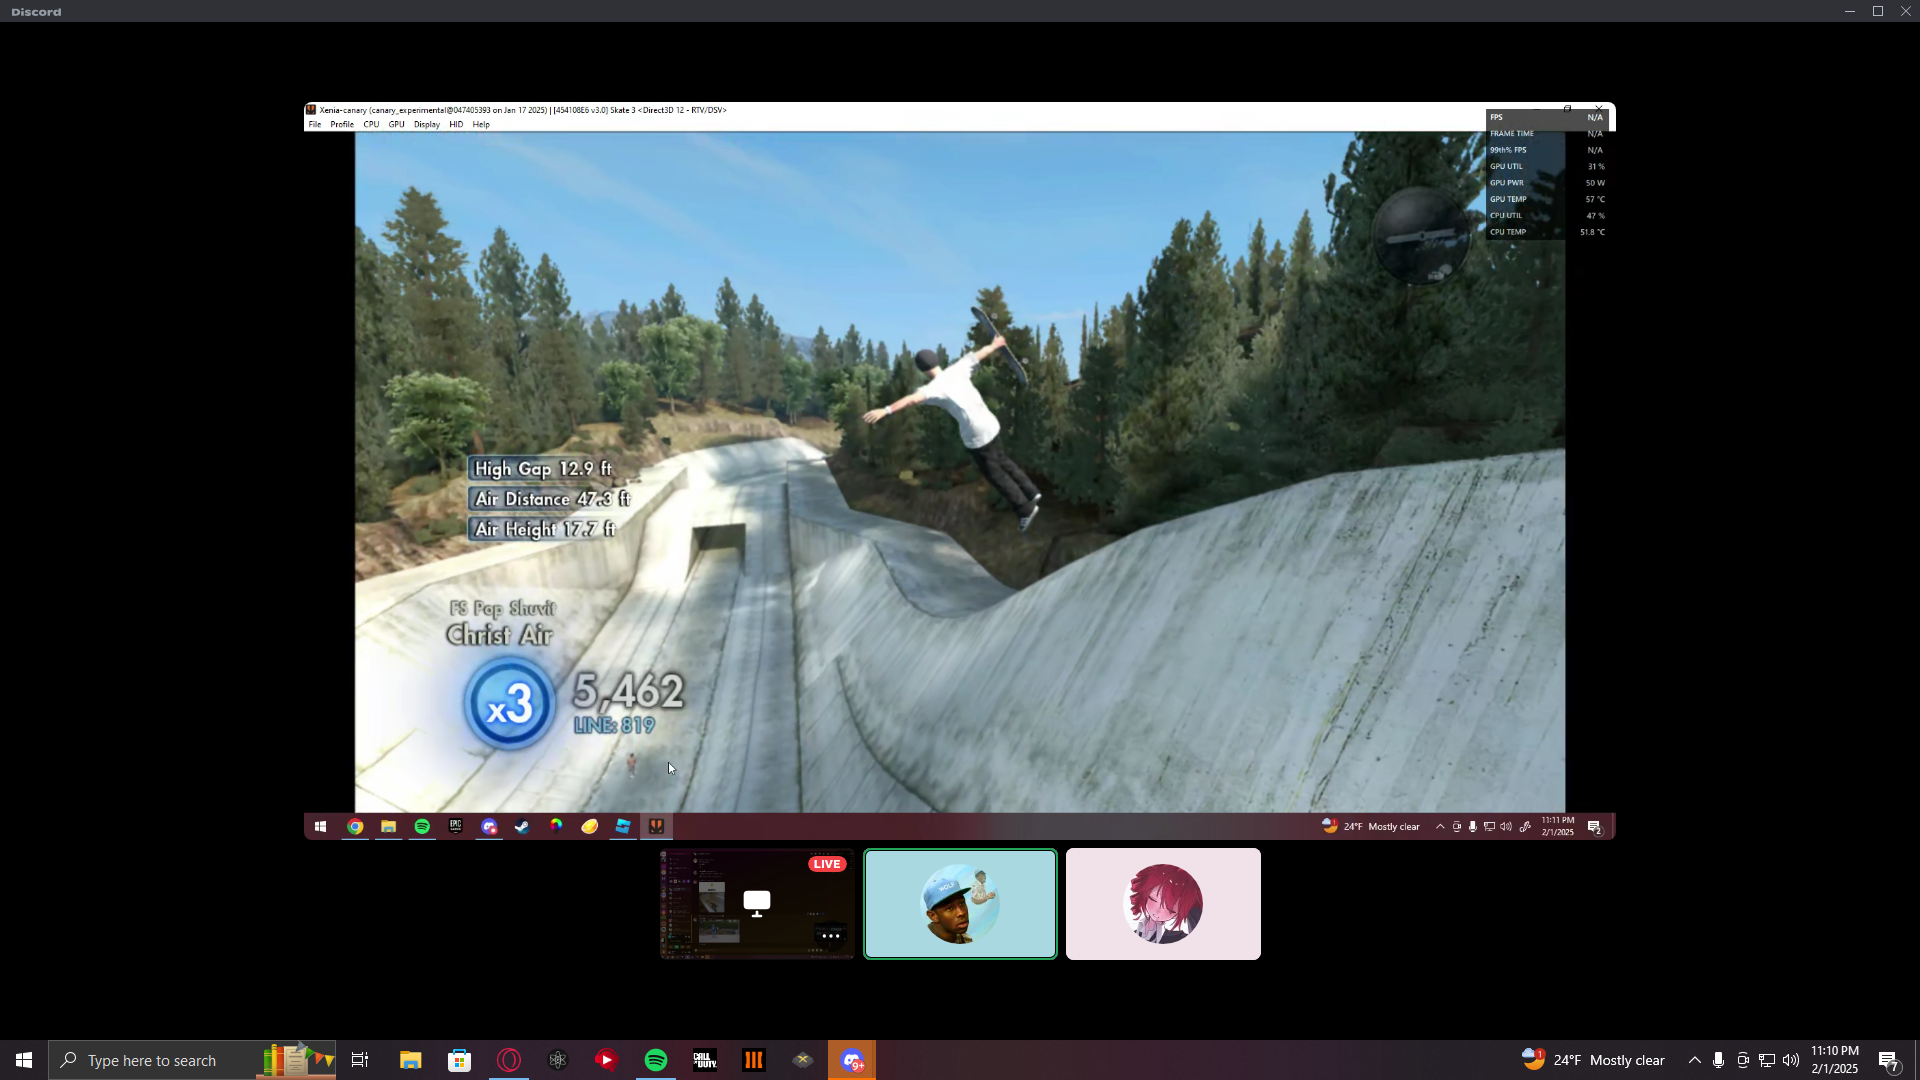Open the Microsoft Store taskbar icon

(460, 1060)
